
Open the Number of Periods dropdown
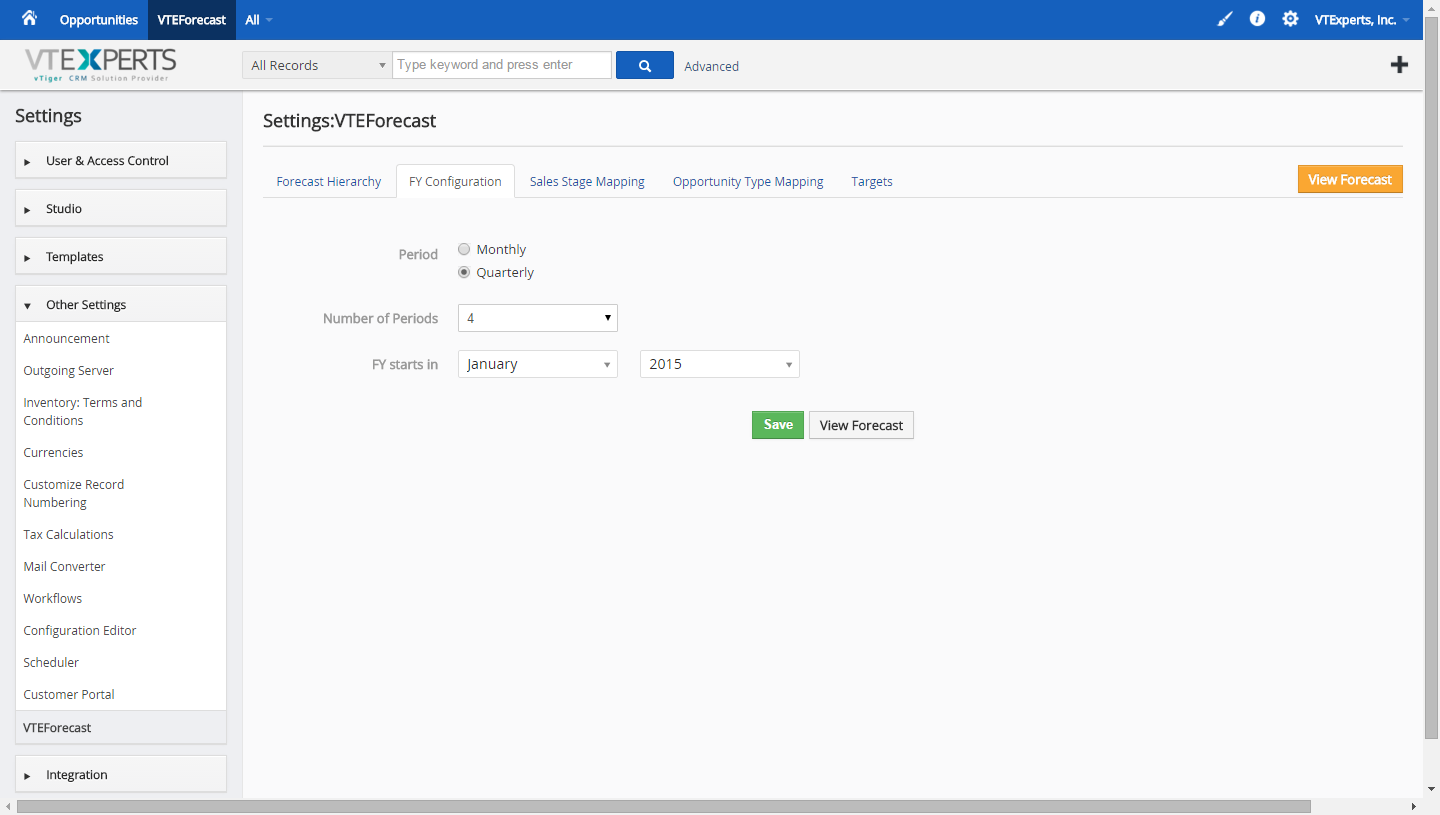(538, 318)
